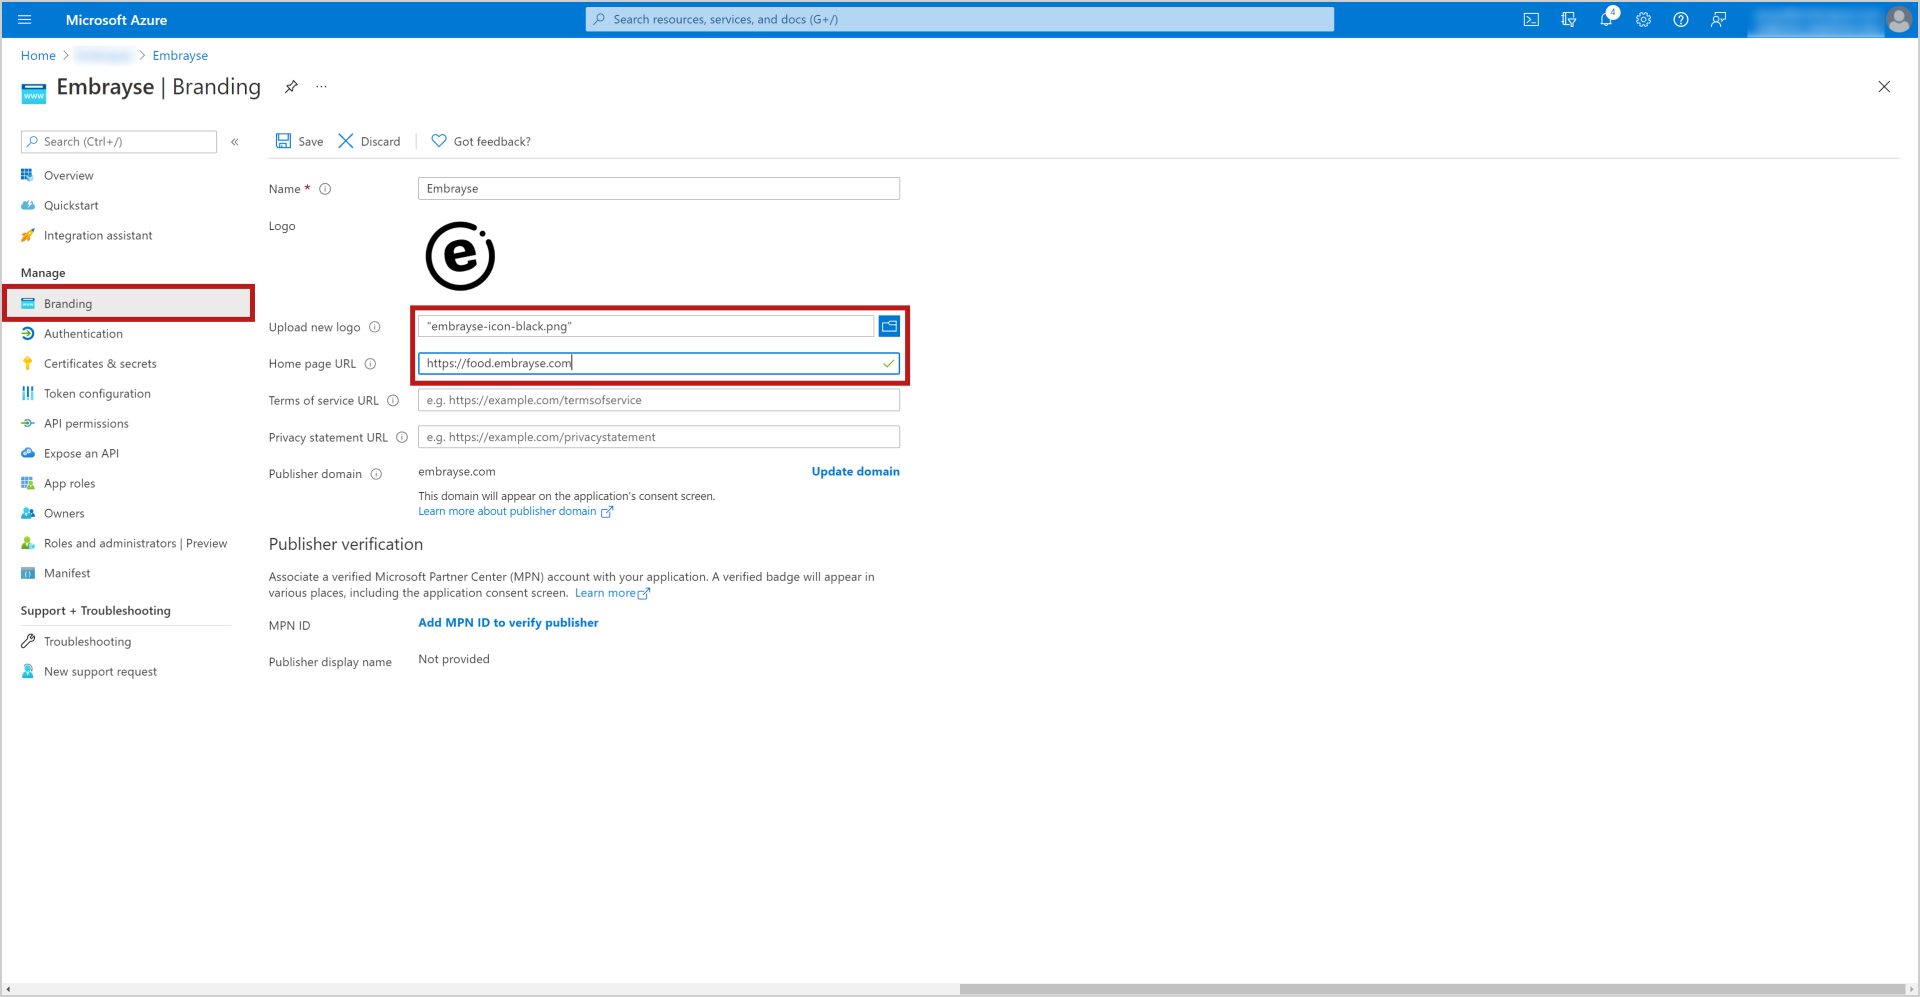Click the user account avatar
The image size is (1920, 997).
click(x=1898, y=19)
